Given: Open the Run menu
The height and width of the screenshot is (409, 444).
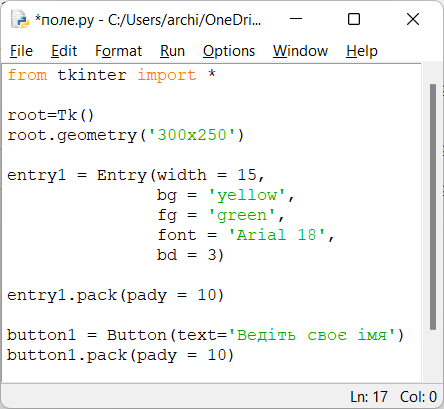Looking at the screenshot, I should point(172,51).
